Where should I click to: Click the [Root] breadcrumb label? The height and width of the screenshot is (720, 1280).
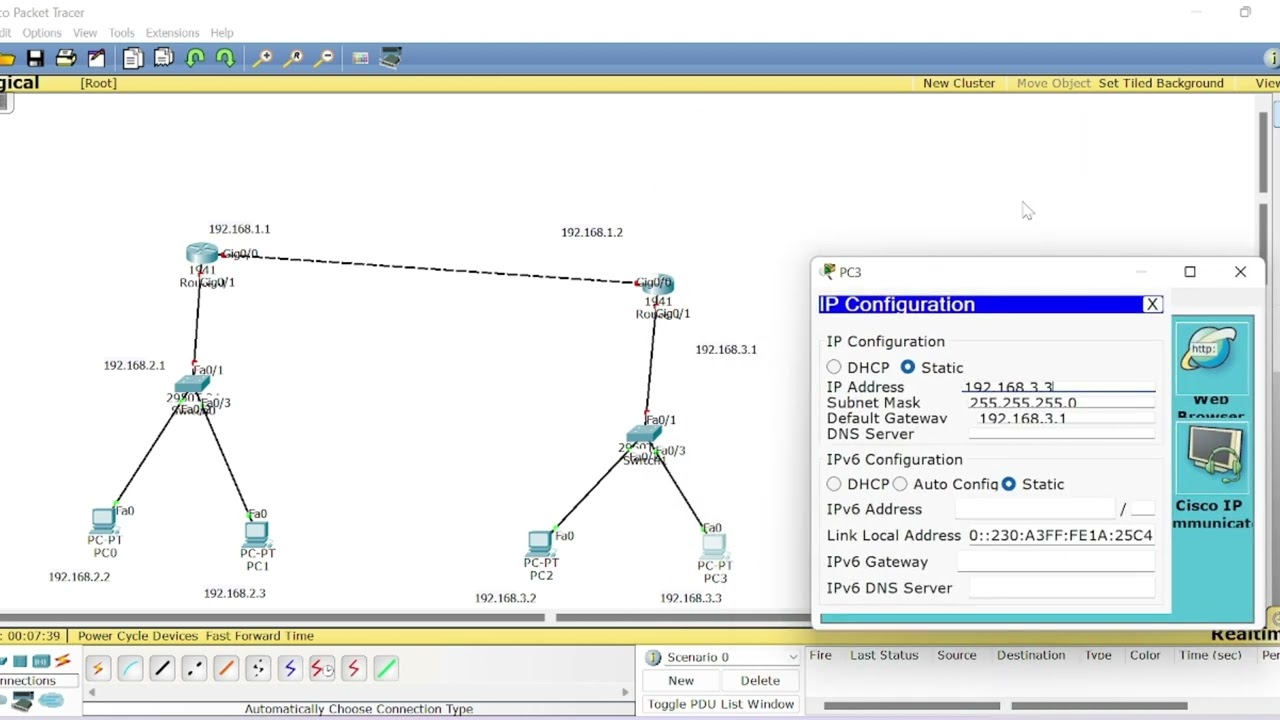(98, 83)
